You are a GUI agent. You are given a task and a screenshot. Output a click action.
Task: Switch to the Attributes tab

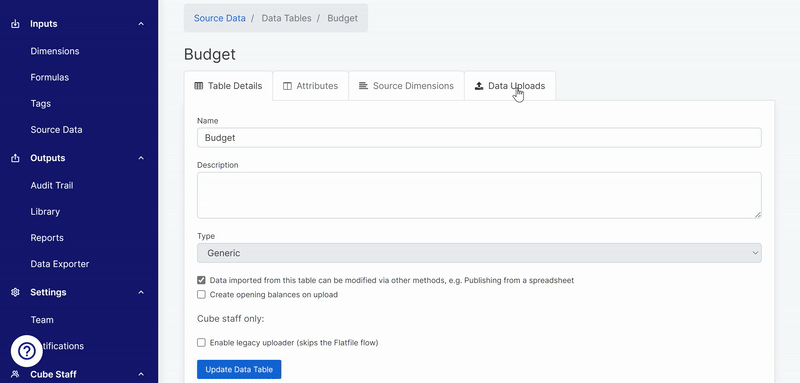[310, 86]
